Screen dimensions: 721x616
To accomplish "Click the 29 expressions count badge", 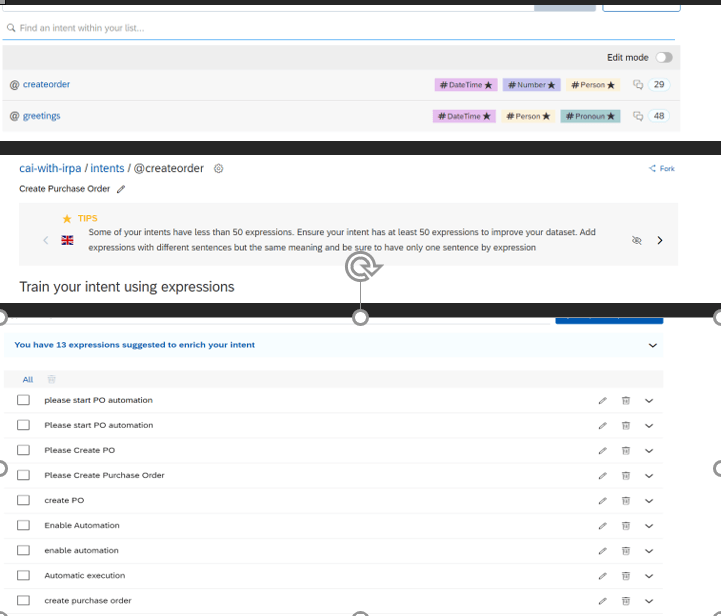I will point(658,85).
